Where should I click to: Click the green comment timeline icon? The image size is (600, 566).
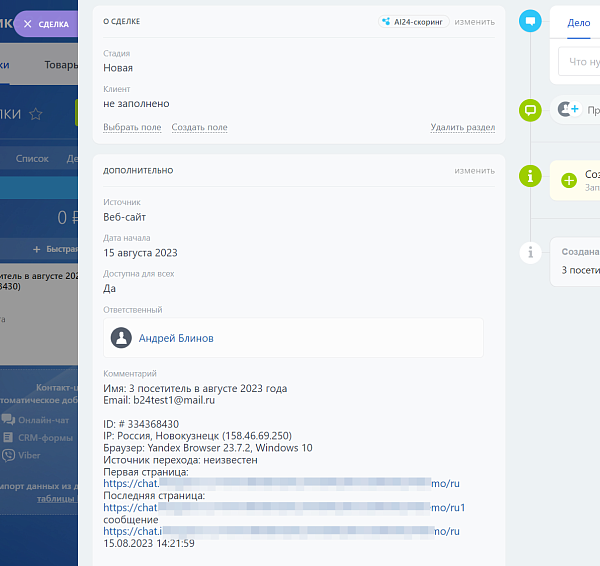530,110
